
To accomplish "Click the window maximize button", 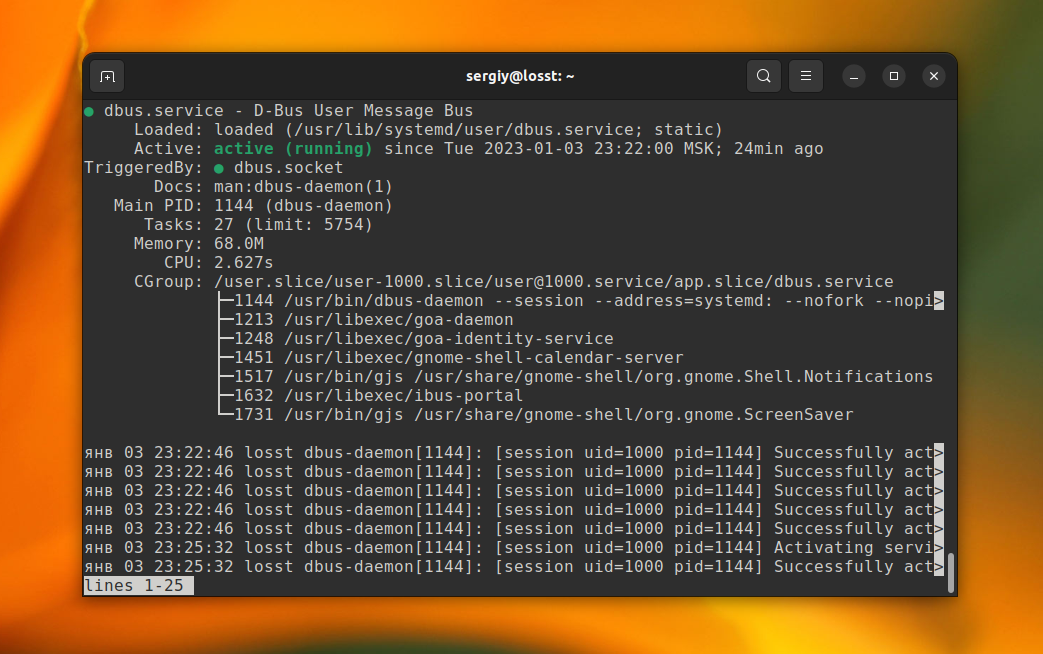I will point(893,76).
